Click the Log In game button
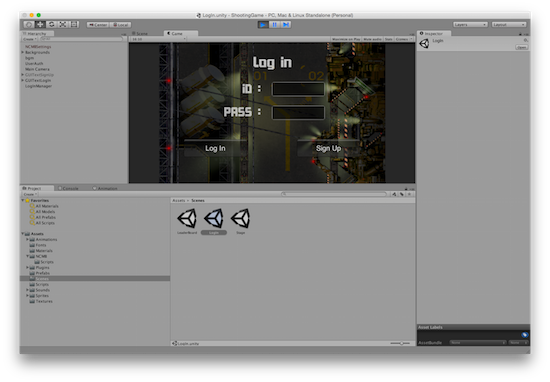The image size is (550, 382). [215, 148]
